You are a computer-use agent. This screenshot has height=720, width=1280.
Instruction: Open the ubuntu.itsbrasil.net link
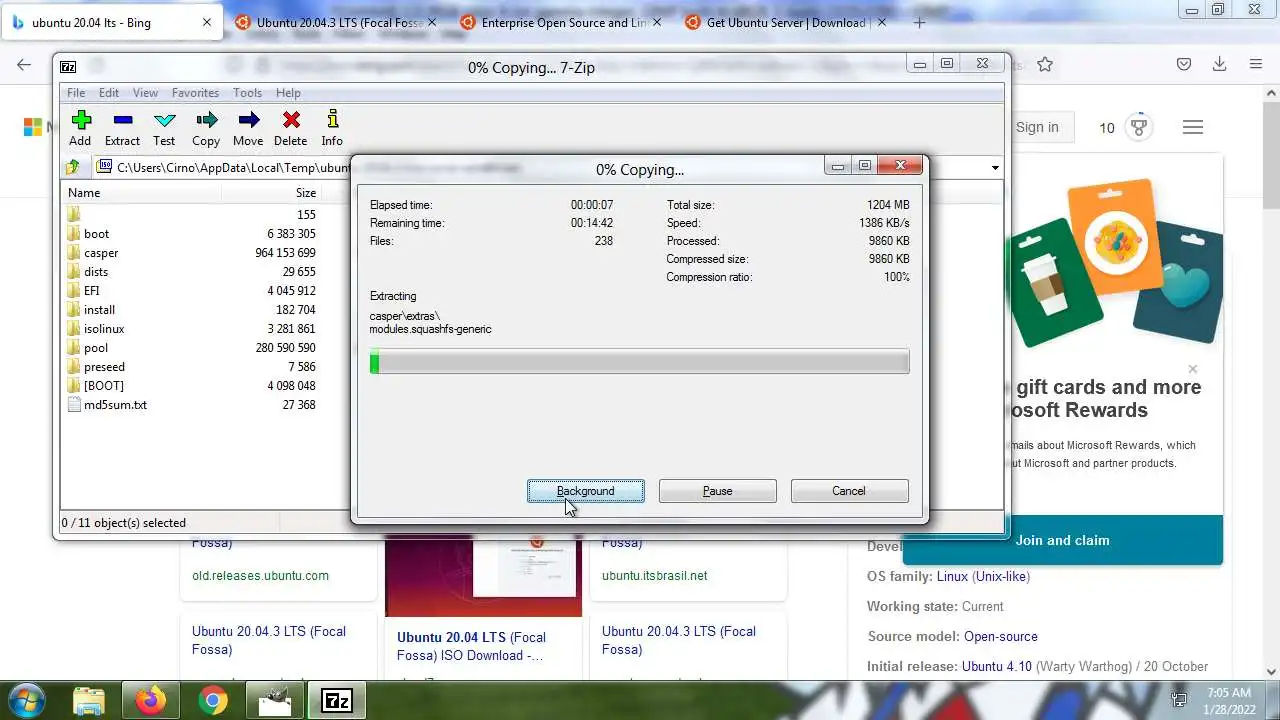coord(654,575)
